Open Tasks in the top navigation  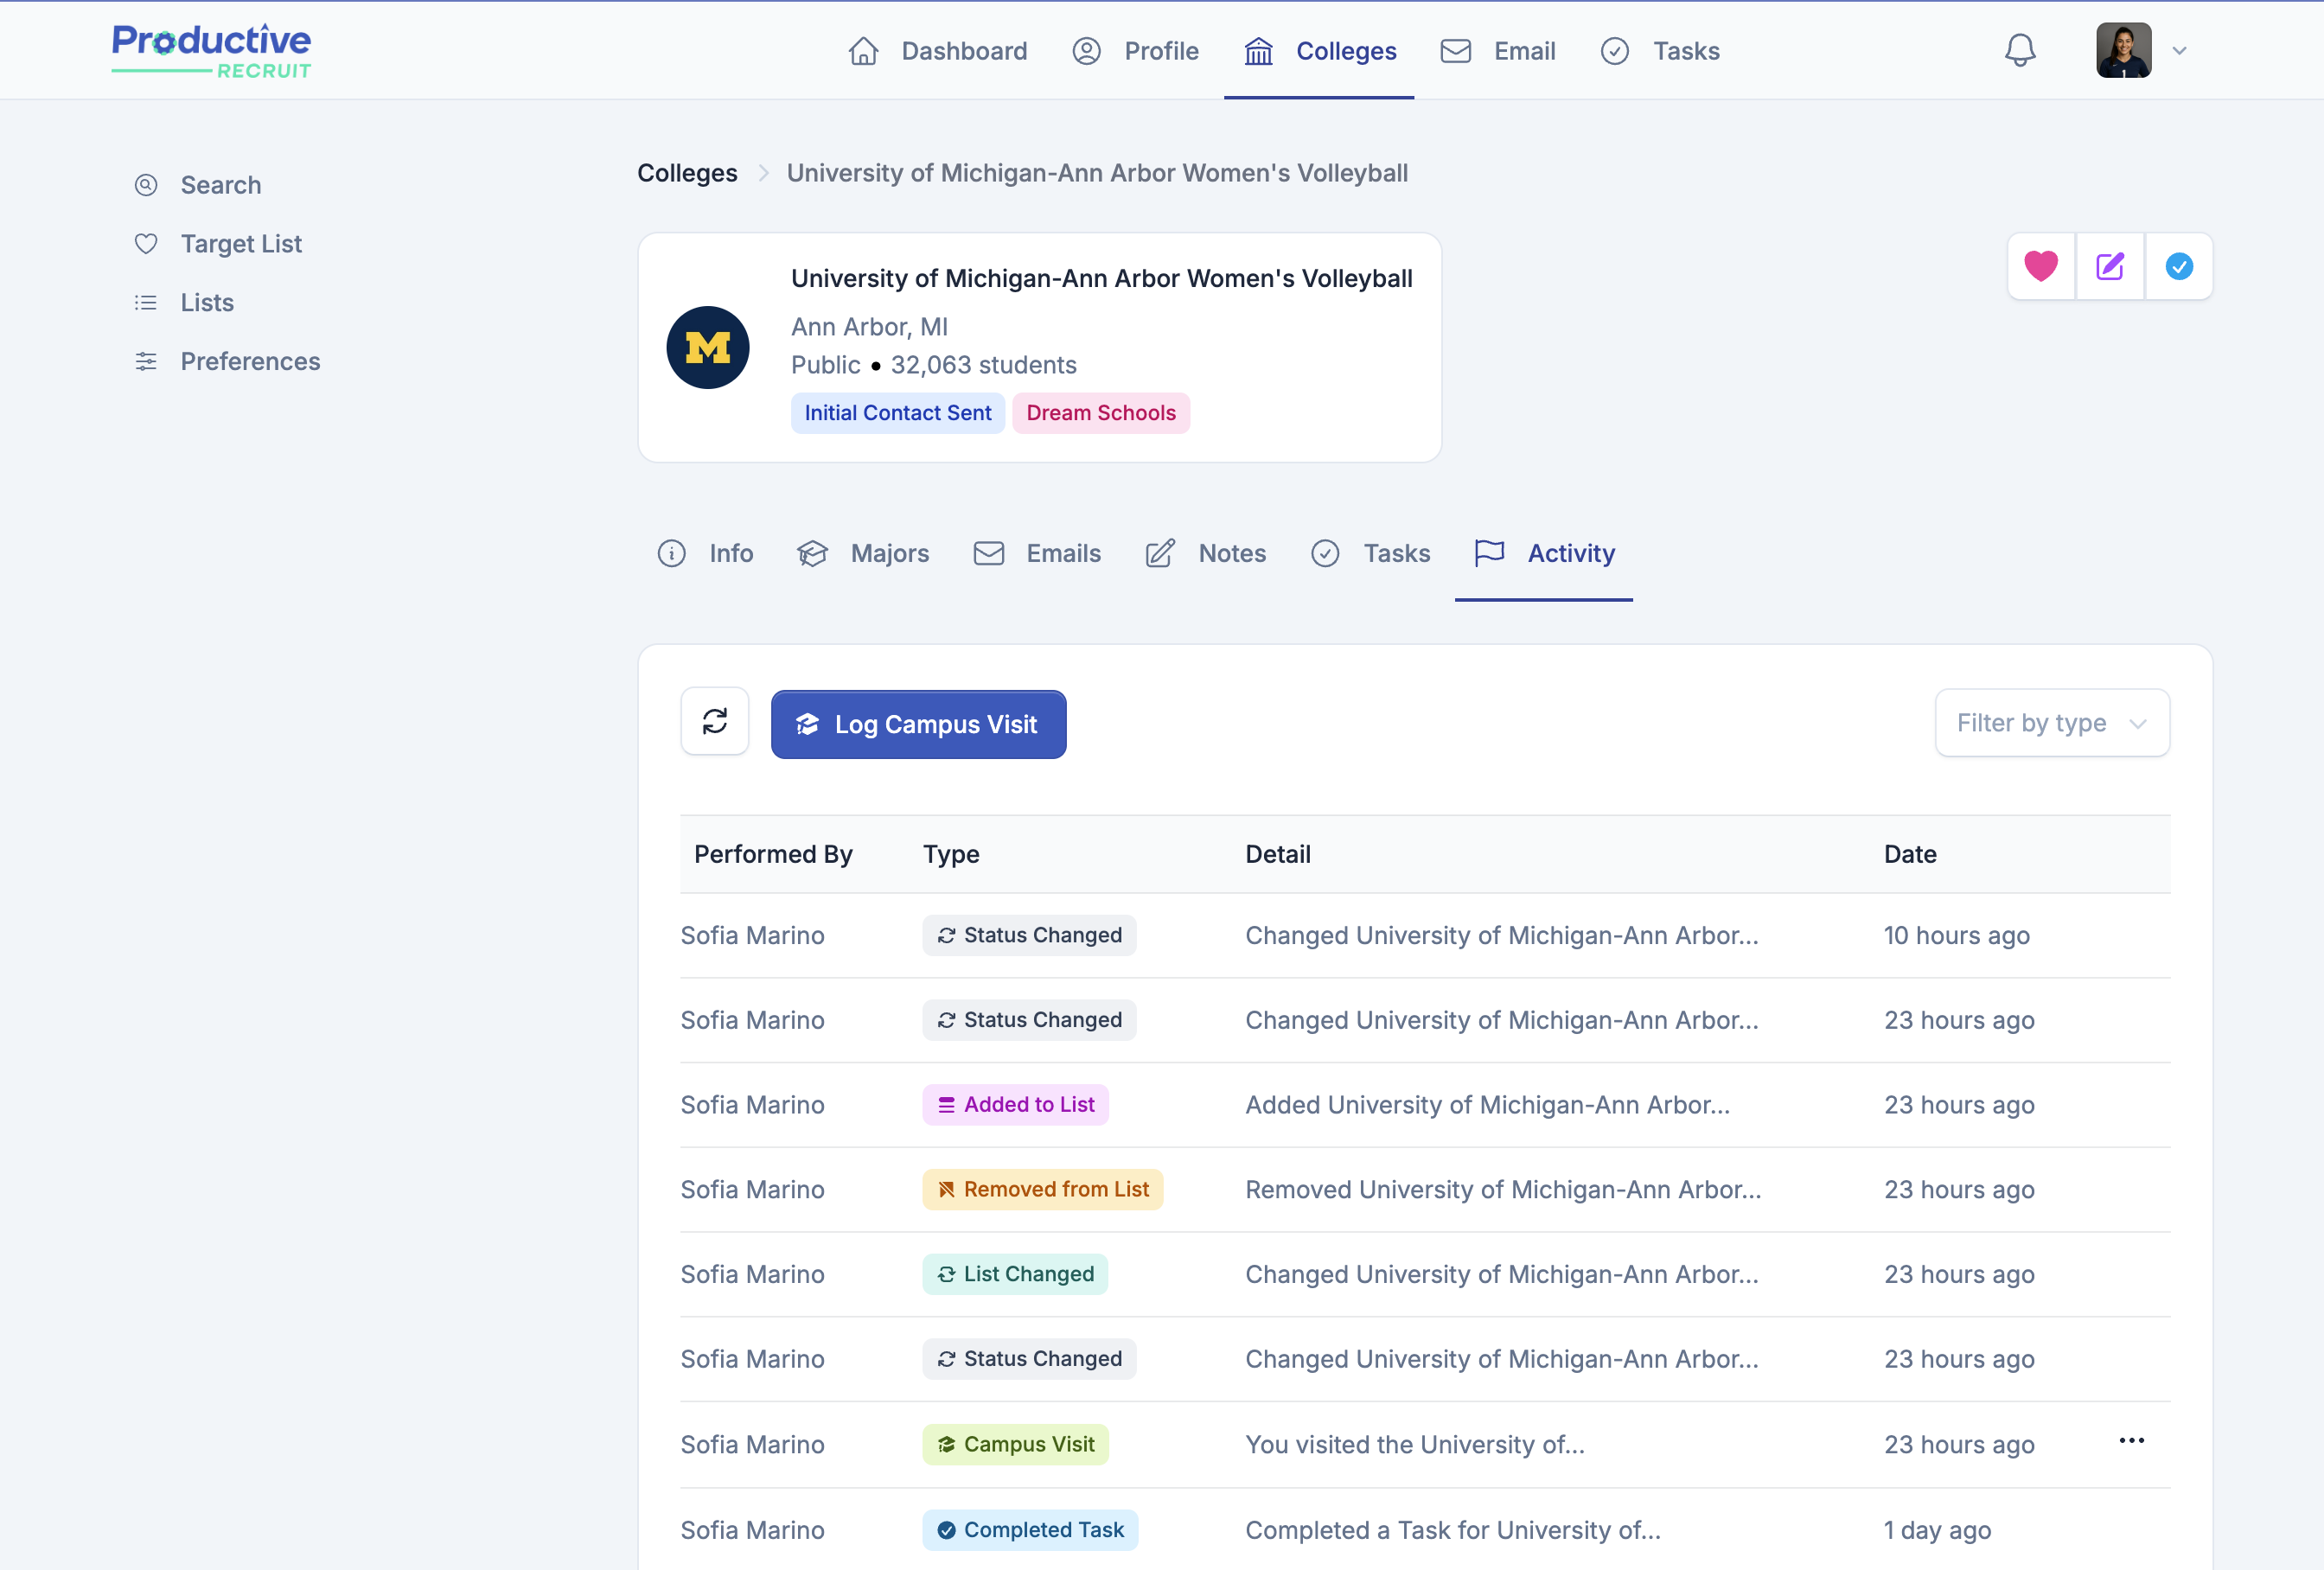[1660, 51]
